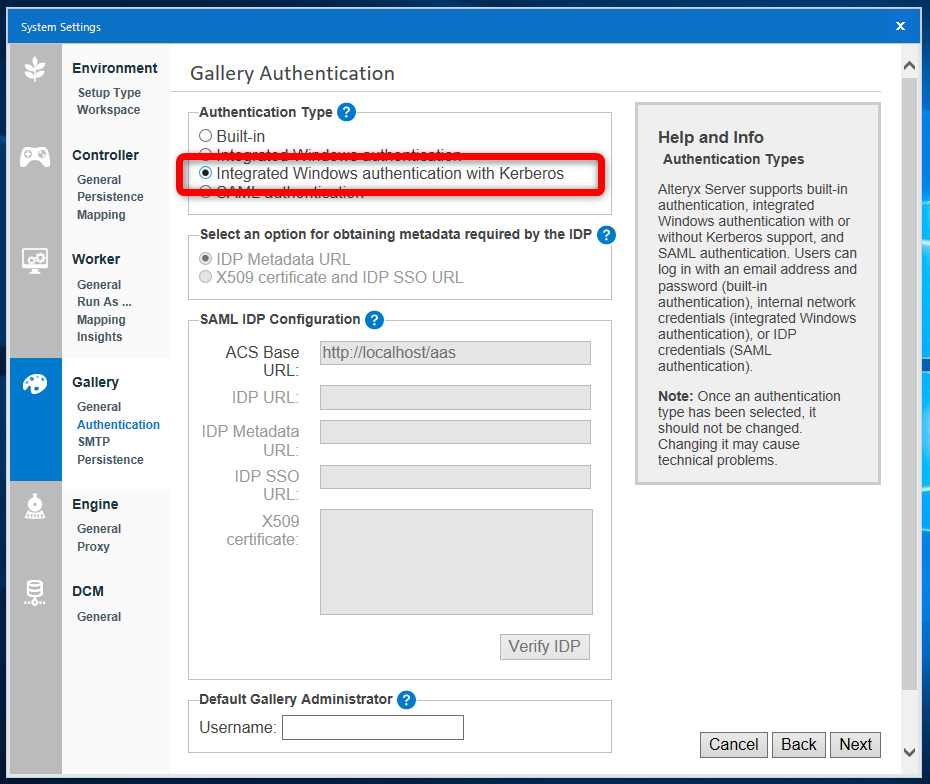Click the Verify IDP button
Image resolution: width=930 pixels, height=784 pixels.
[x=544, y=646]
